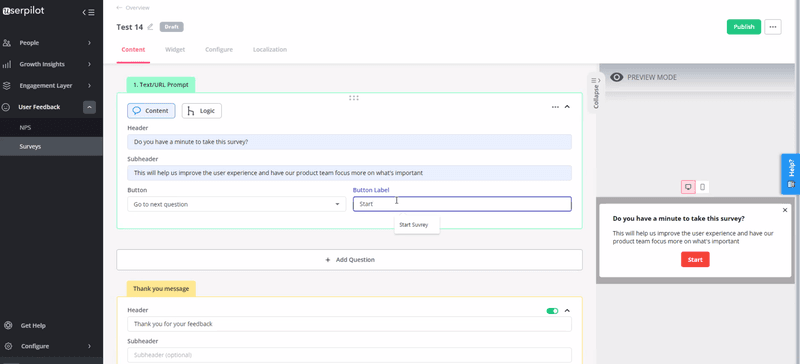Image resolution: width=800 pixels, height=364 pixels.
Task: Expand the Engagement Layer chevron
Action: 89,86
